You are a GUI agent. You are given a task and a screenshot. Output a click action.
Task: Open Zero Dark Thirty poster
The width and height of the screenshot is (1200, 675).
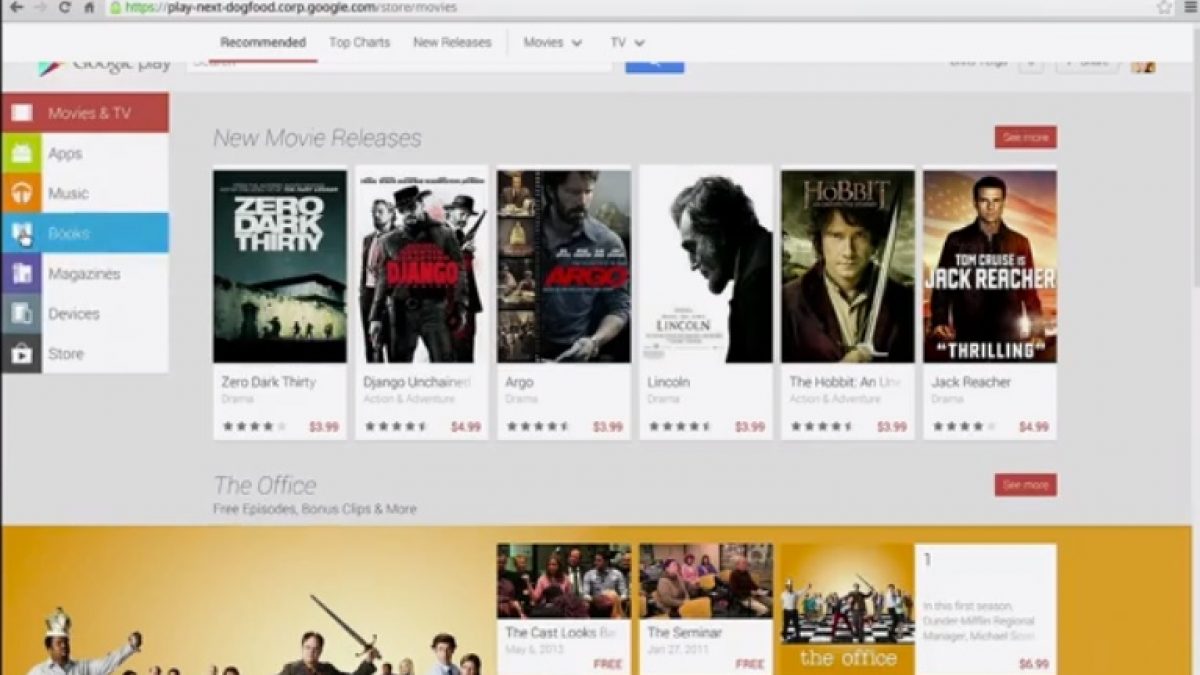(280, 266)
